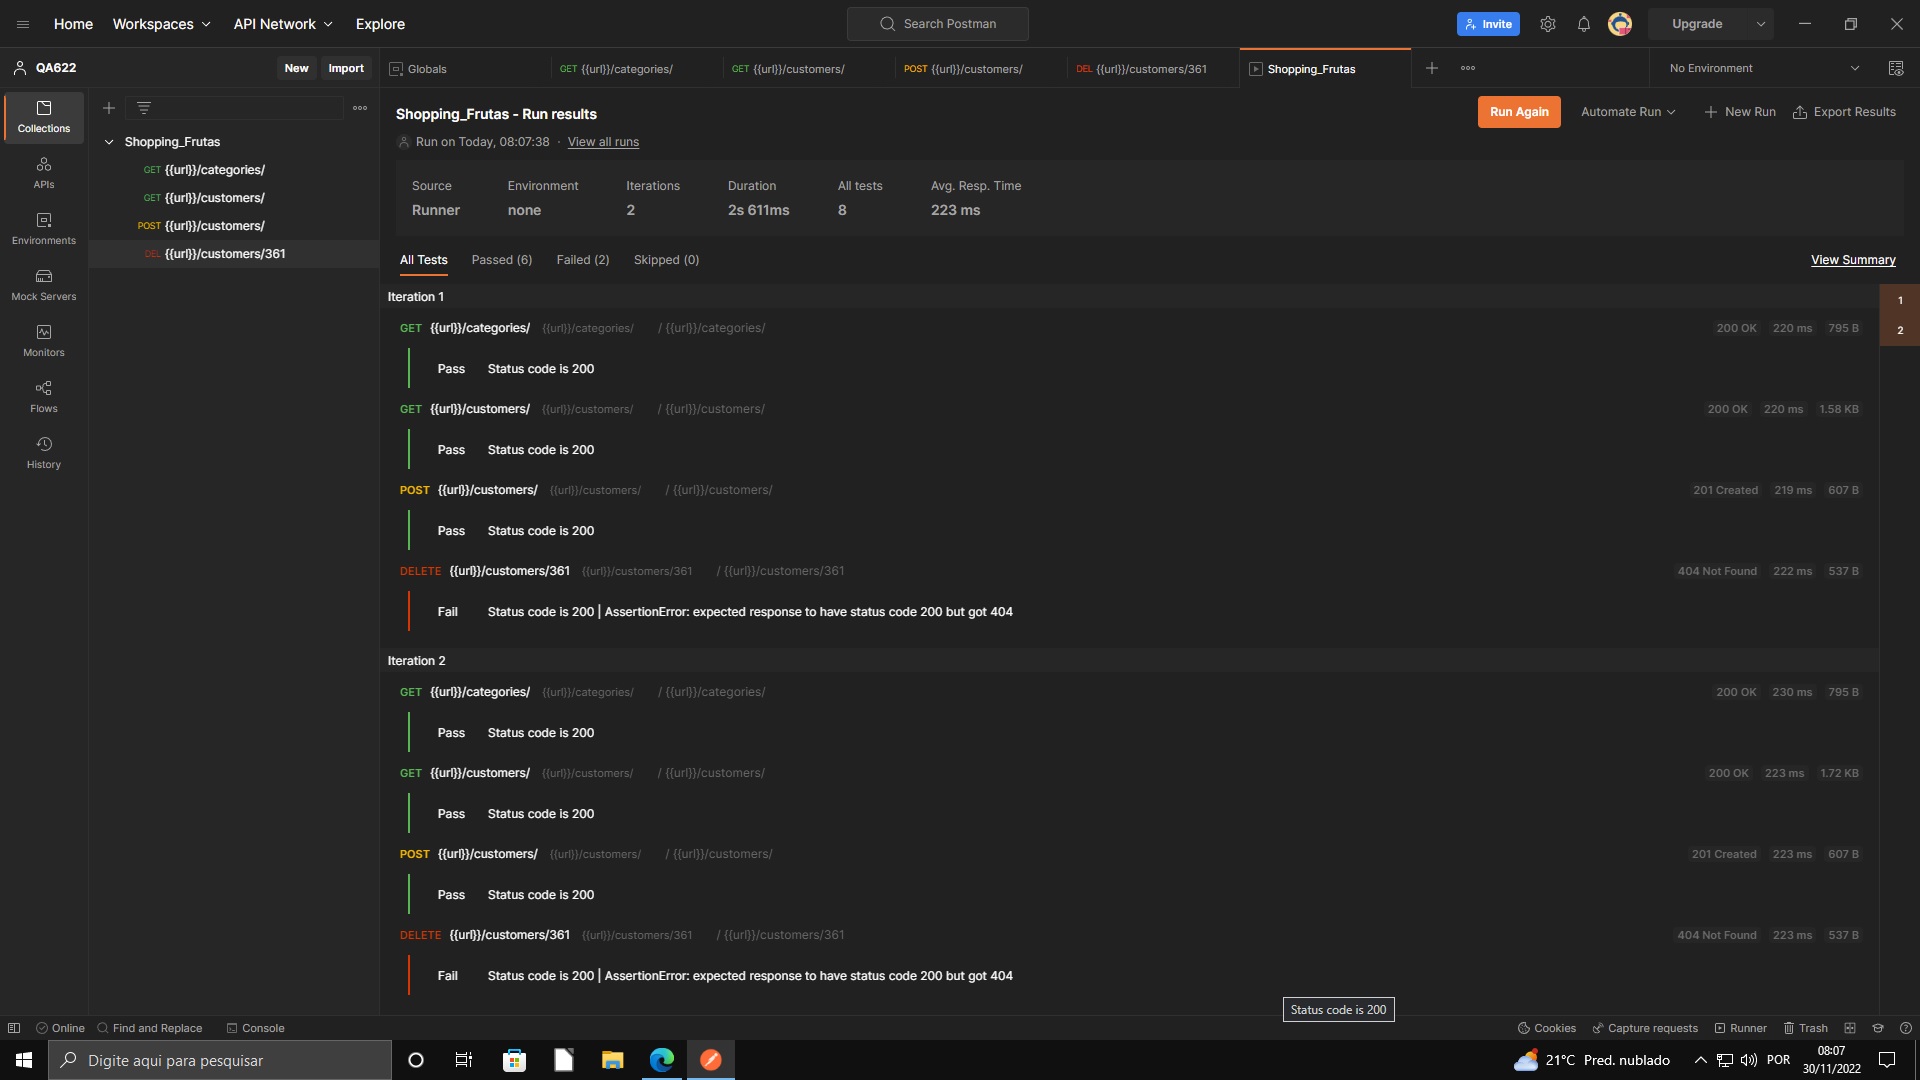Open the No Environment dropdown
Screen dimensions: 1920x1080
[1760, 68]
